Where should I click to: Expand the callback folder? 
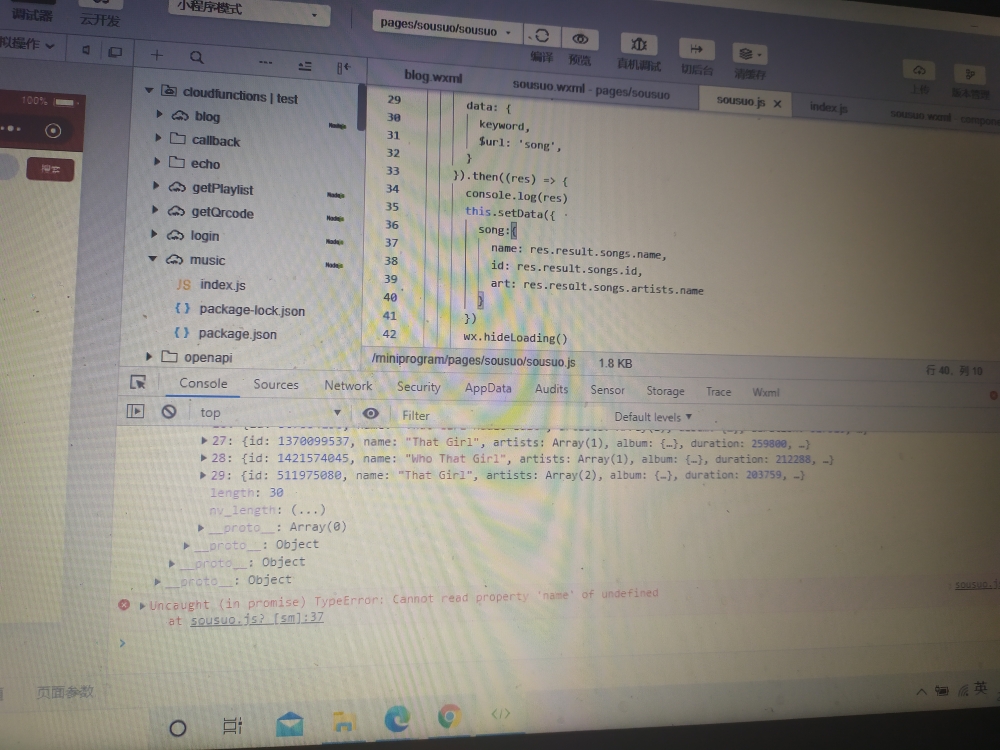point(158,138)
